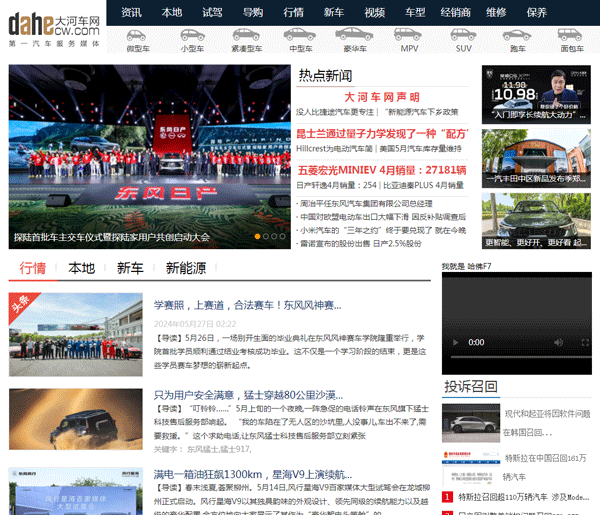Seek on the video progress bar

click(x=520, y=357)
